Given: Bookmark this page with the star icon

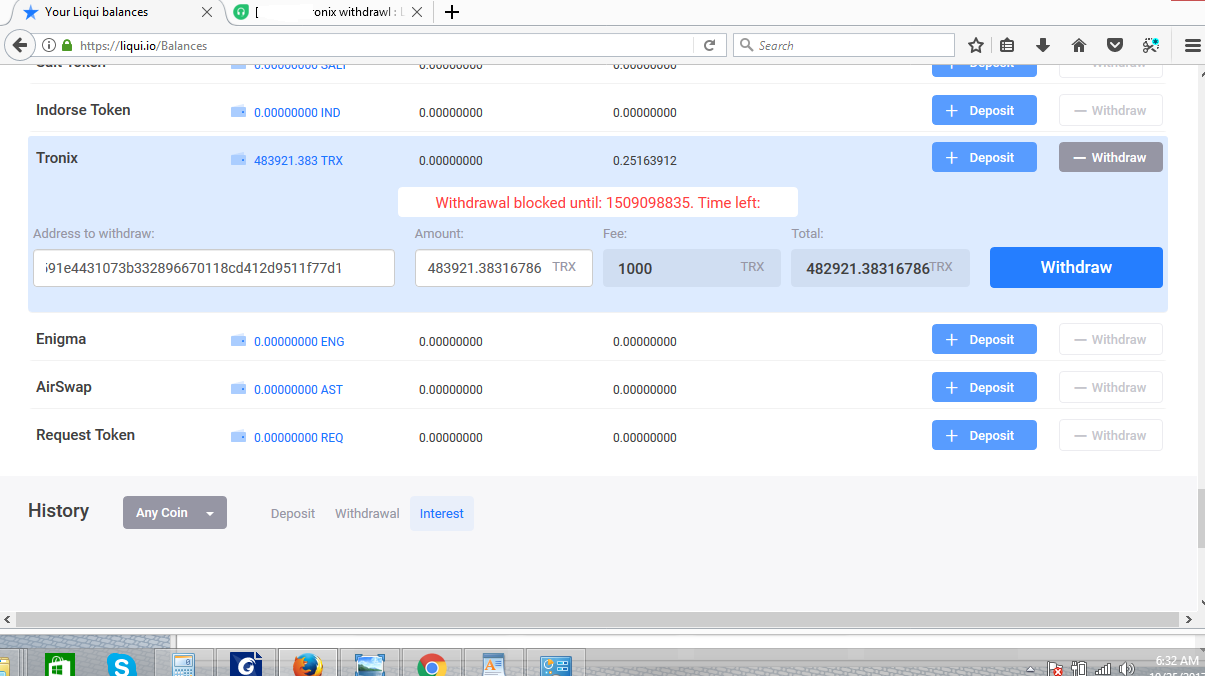Looking at the screenshot, I should click(x=976, y=45).
